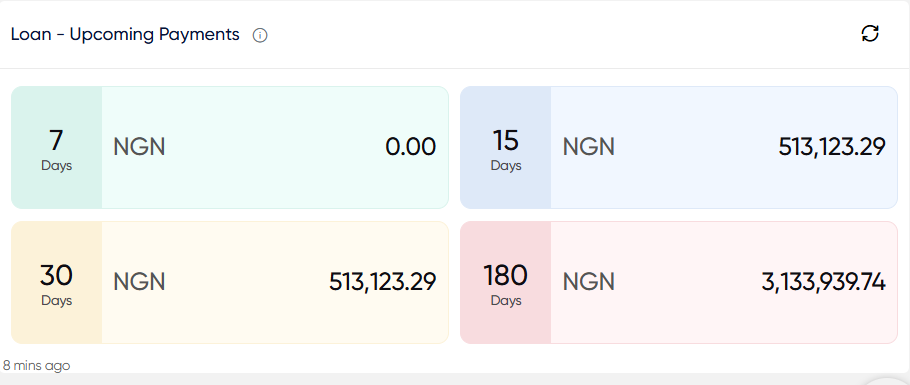The image size is (910, 385).
Task: Select the 15 Days payment card
Action: coord(679,147)
